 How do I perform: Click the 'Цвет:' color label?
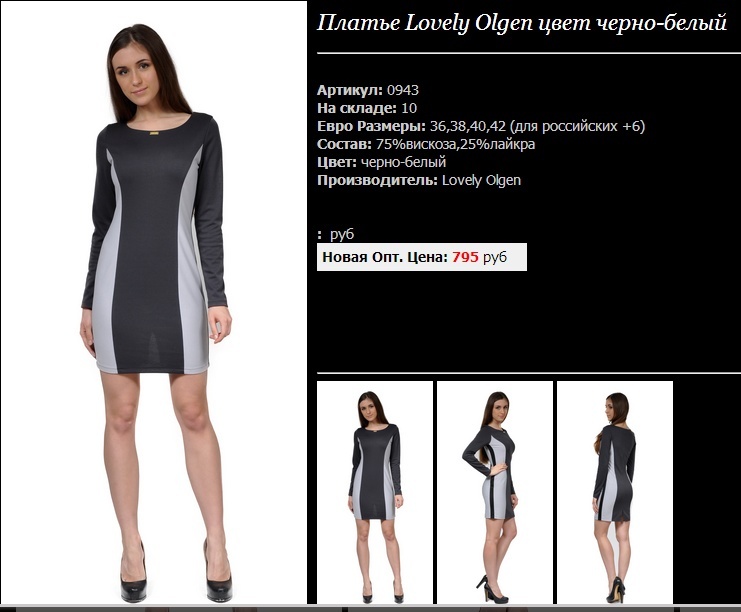(337, 162)
